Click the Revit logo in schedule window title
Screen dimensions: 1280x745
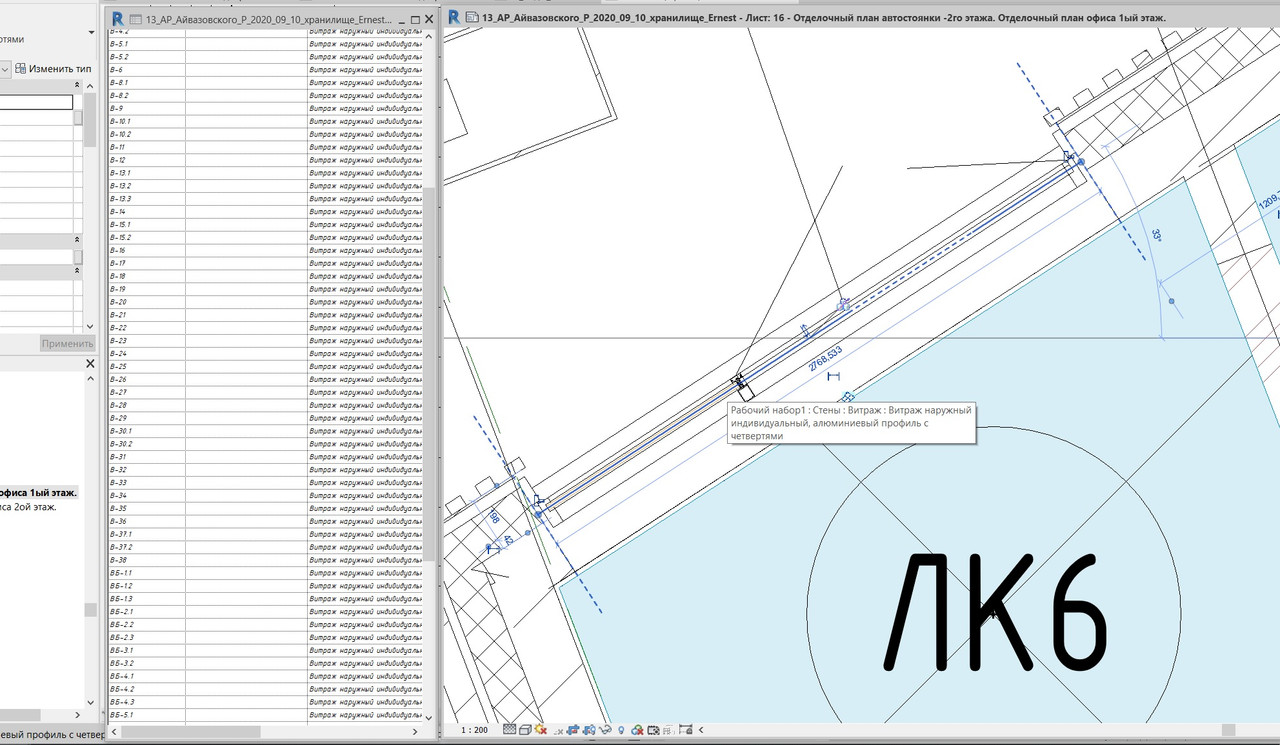pos(118,19)
